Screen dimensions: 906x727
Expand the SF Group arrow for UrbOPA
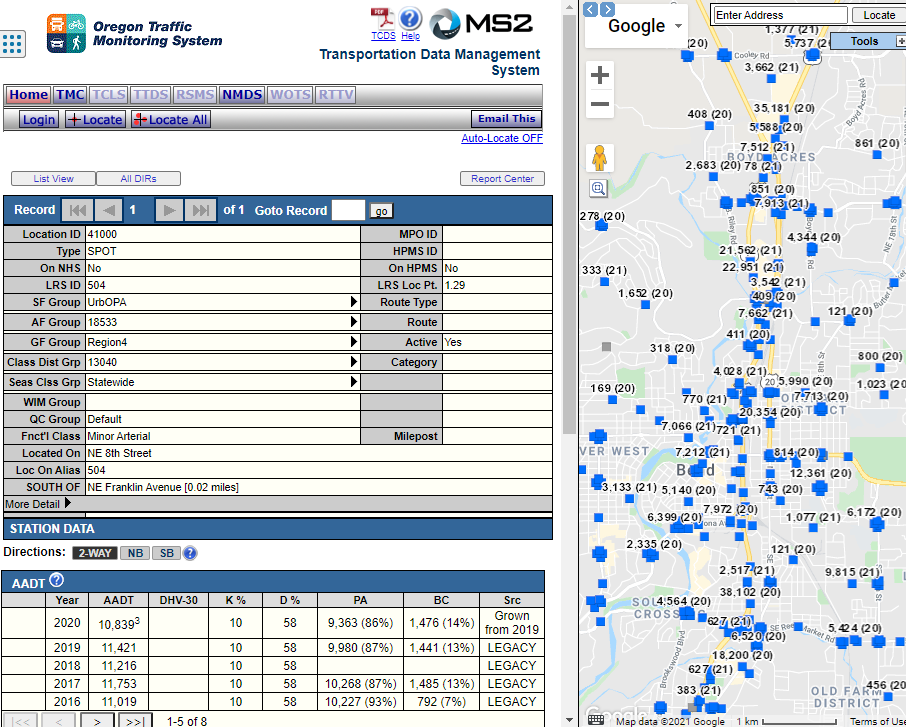tap(352, 302)
